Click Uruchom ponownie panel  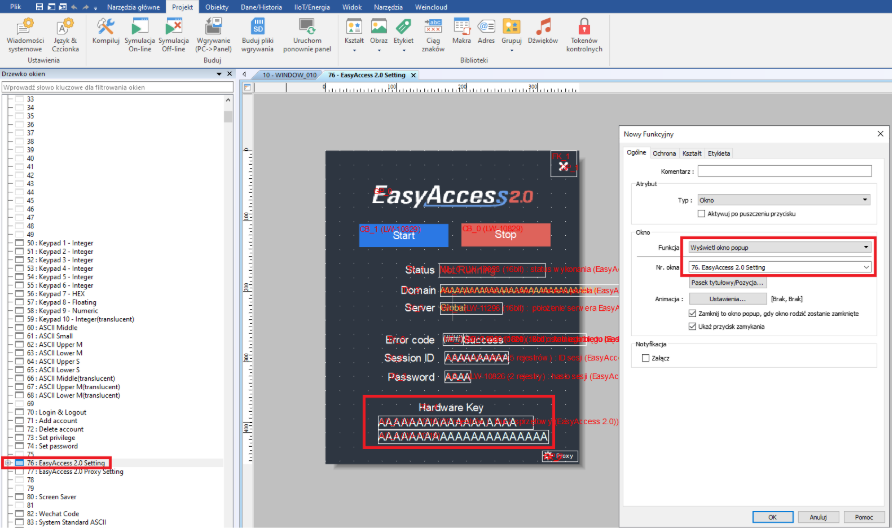tap(307, 35)
